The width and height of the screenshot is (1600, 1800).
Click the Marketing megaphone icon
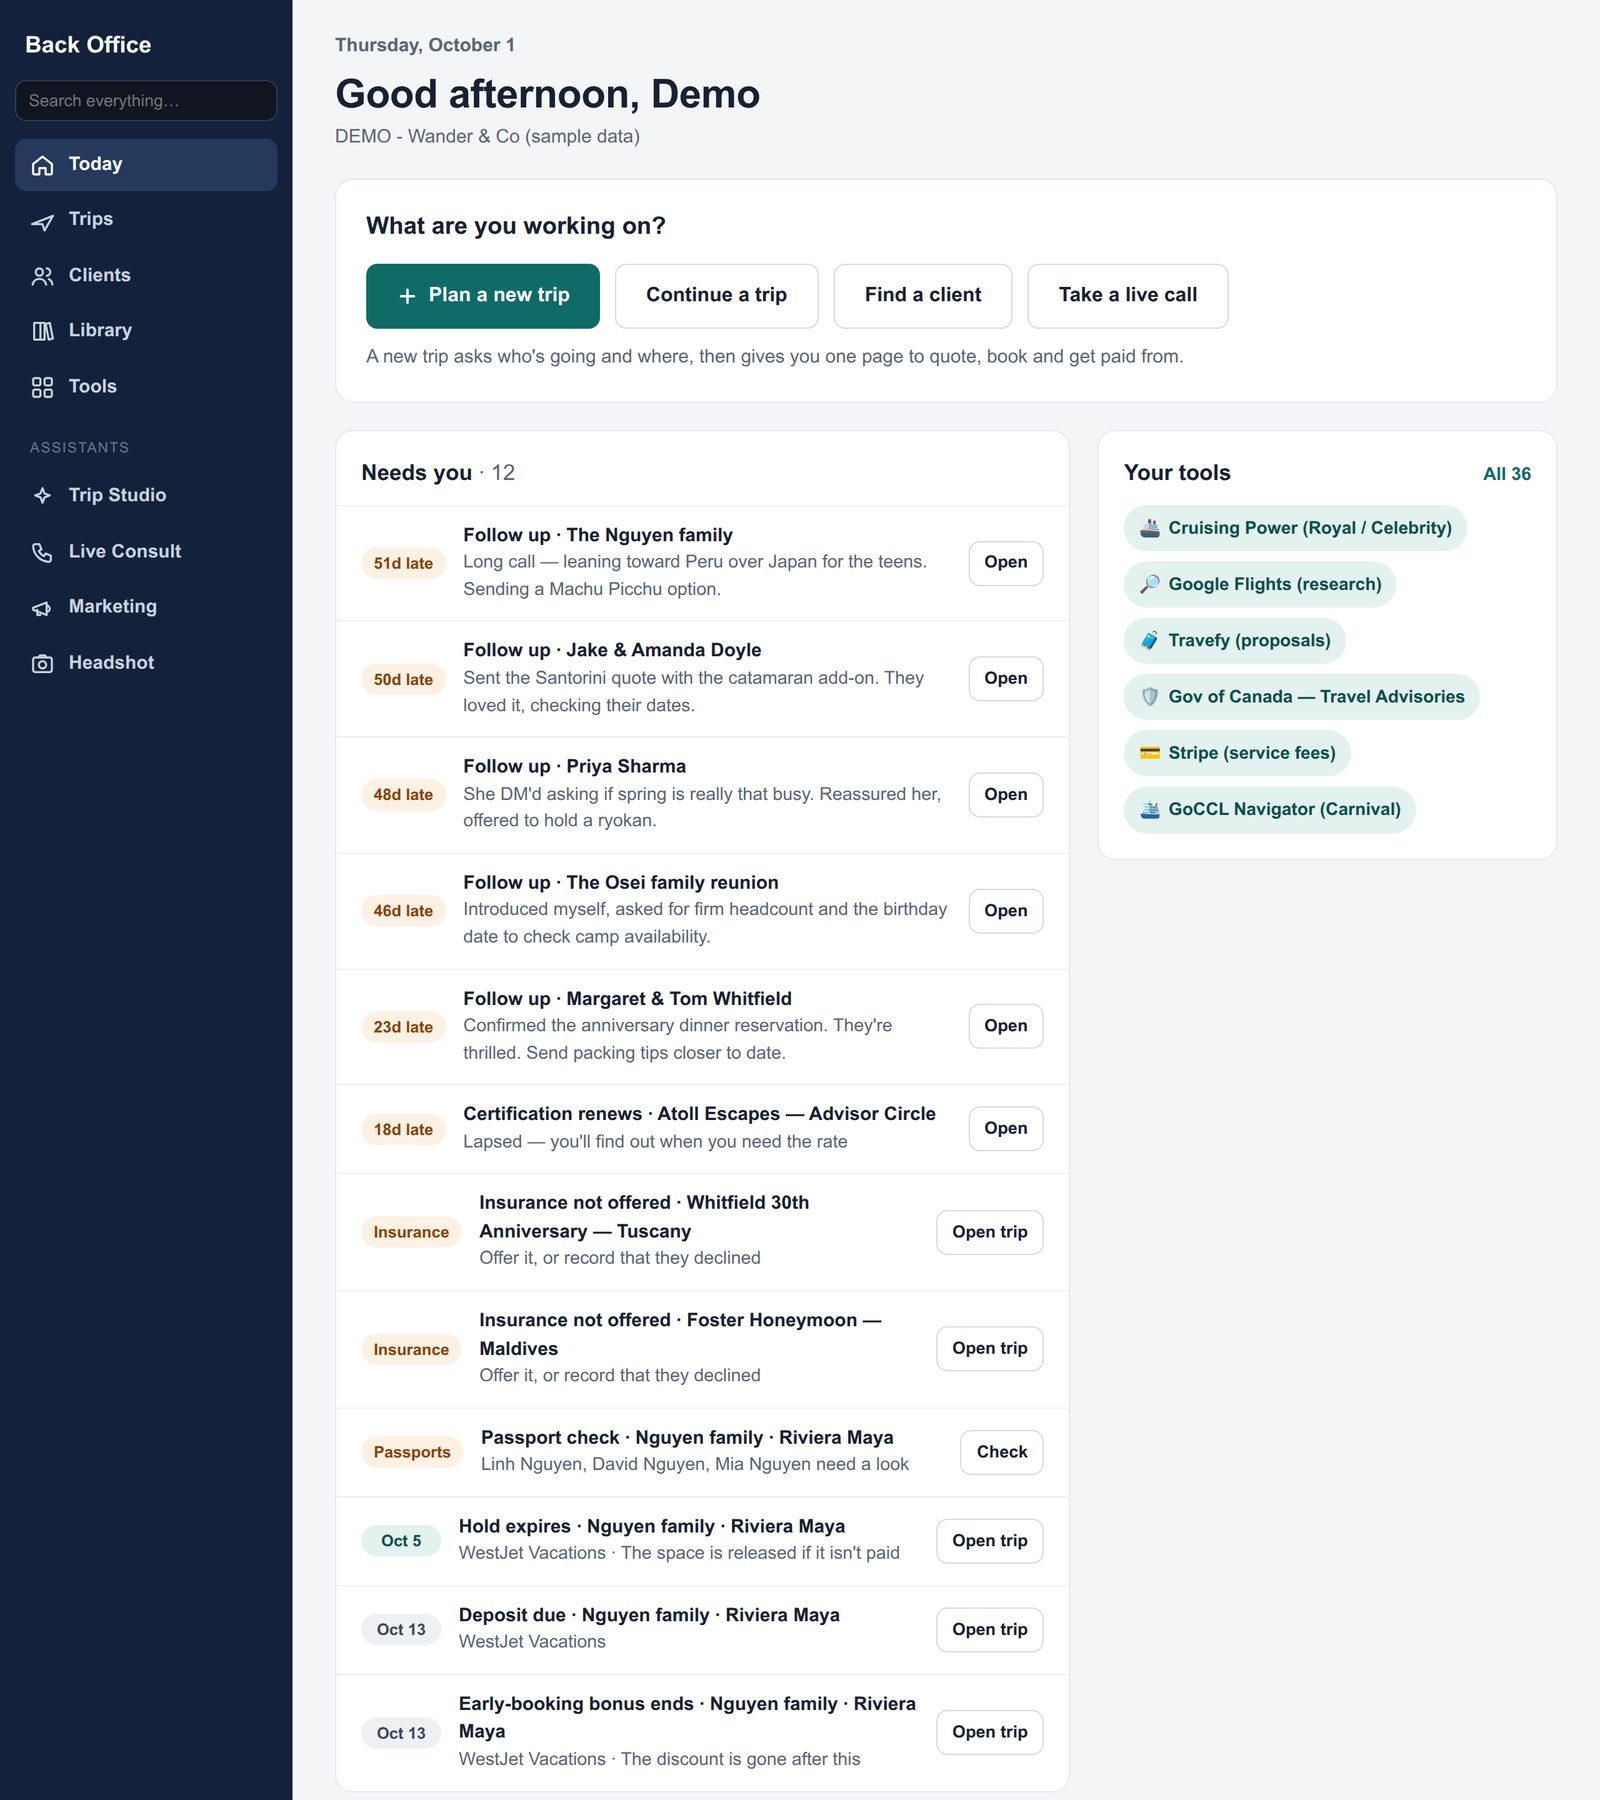[42, 608]
